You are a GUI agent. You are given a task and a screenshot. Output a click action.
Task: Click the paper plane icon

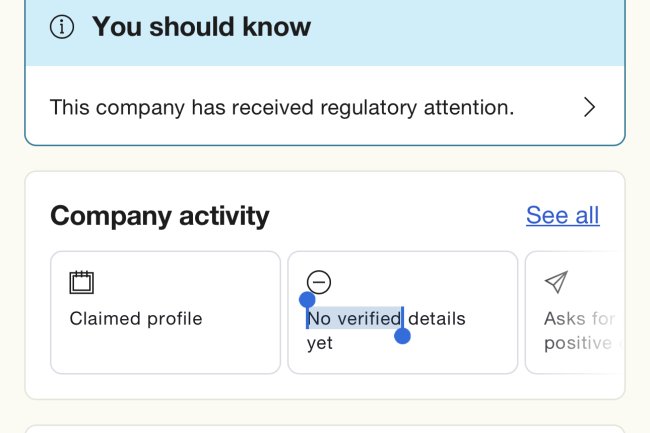556,282
